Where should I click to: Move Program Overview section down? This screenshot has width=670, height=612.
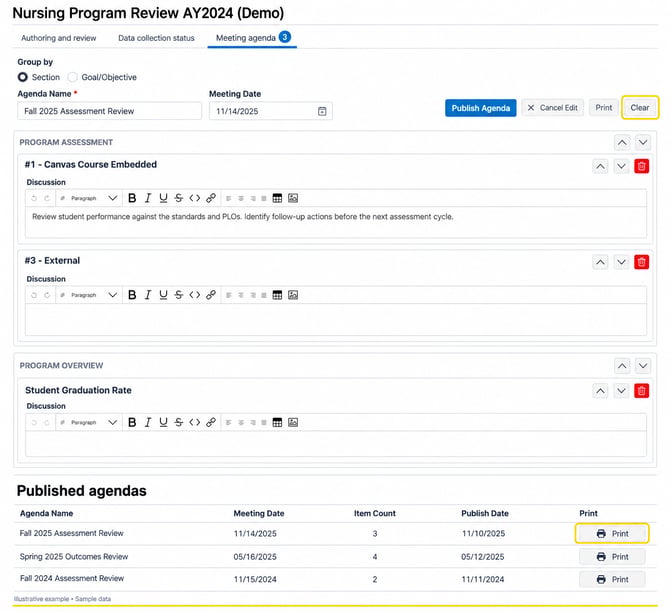(643, 366)
